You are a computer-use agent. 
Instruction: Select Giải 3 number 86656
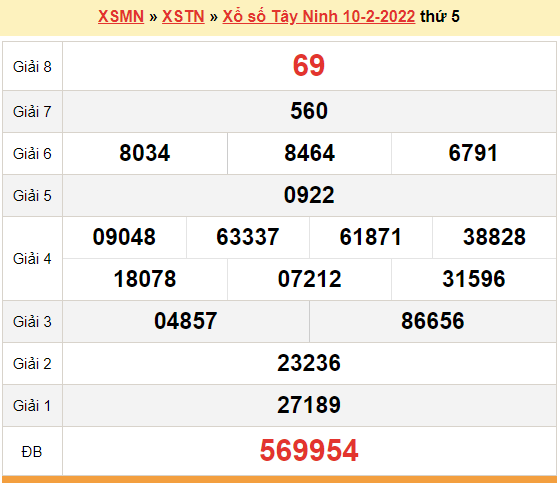click(x=432, y=321)
